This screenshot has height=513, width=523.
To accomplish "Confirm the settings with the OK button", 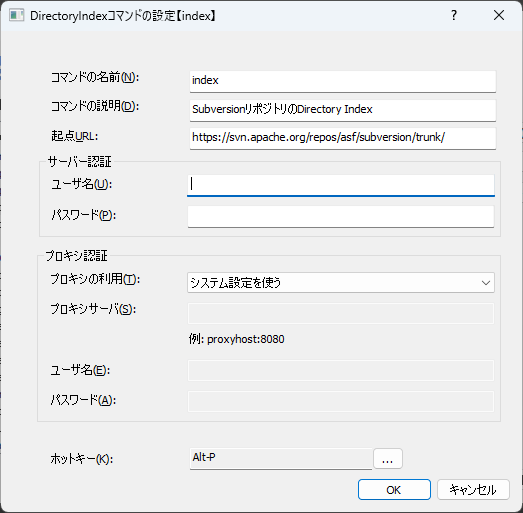I will pos(394,490).
